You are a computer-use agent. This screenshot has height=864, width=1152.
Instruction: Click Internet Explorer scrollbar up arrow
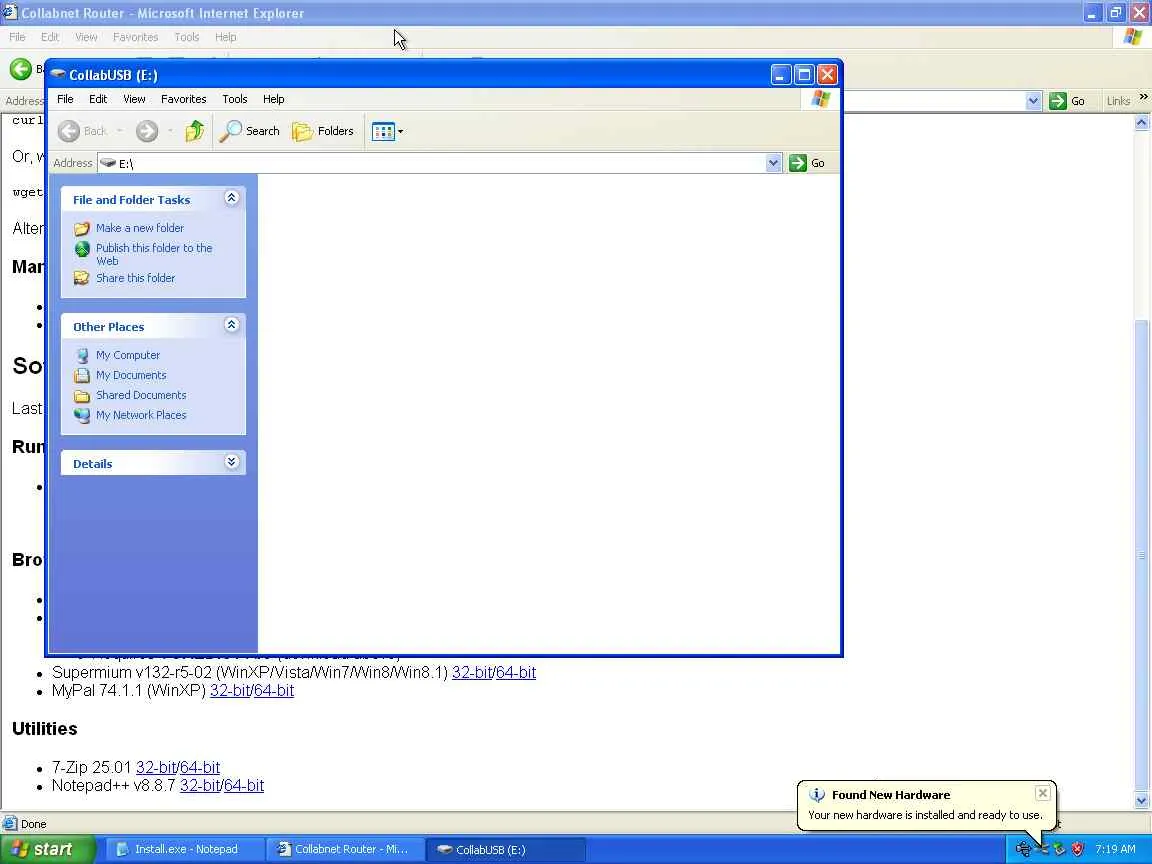point(1142,123)
